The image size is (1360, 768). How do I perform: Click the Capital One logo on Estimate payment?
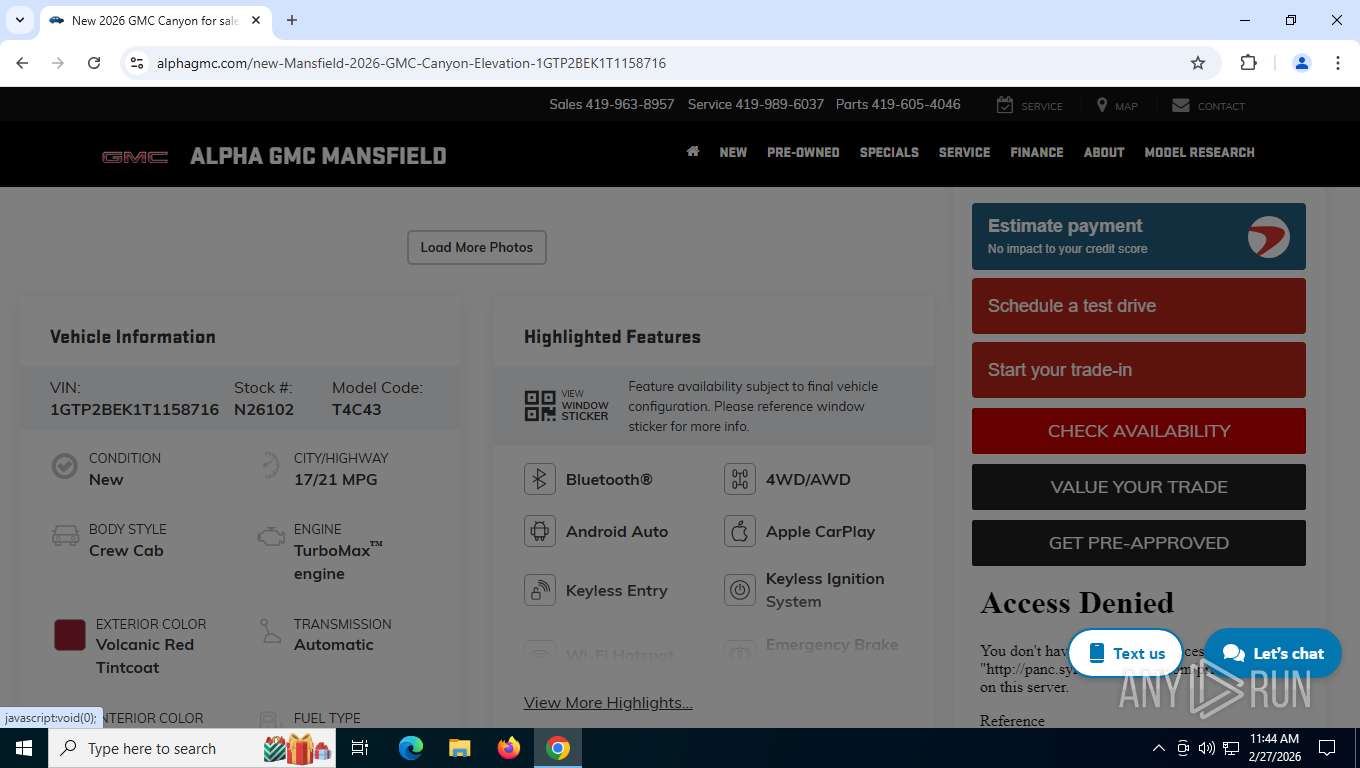coord(1268,237)
